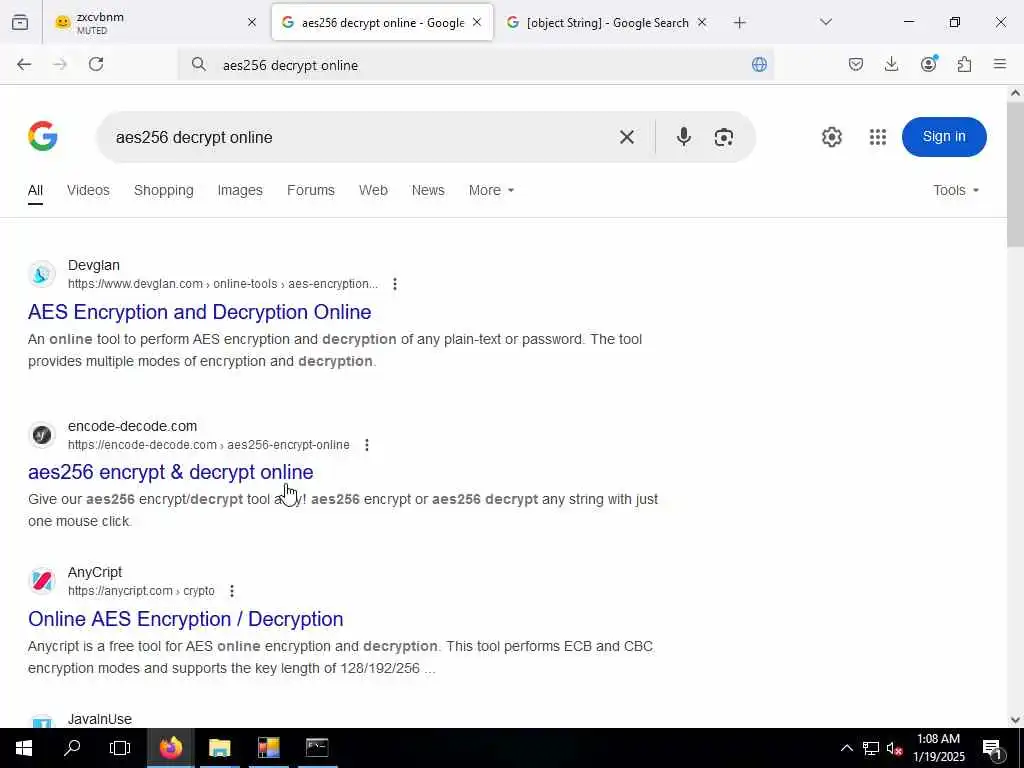Open the Downloads panel
The image size is (1024, 768).
[x=891, y=64]
